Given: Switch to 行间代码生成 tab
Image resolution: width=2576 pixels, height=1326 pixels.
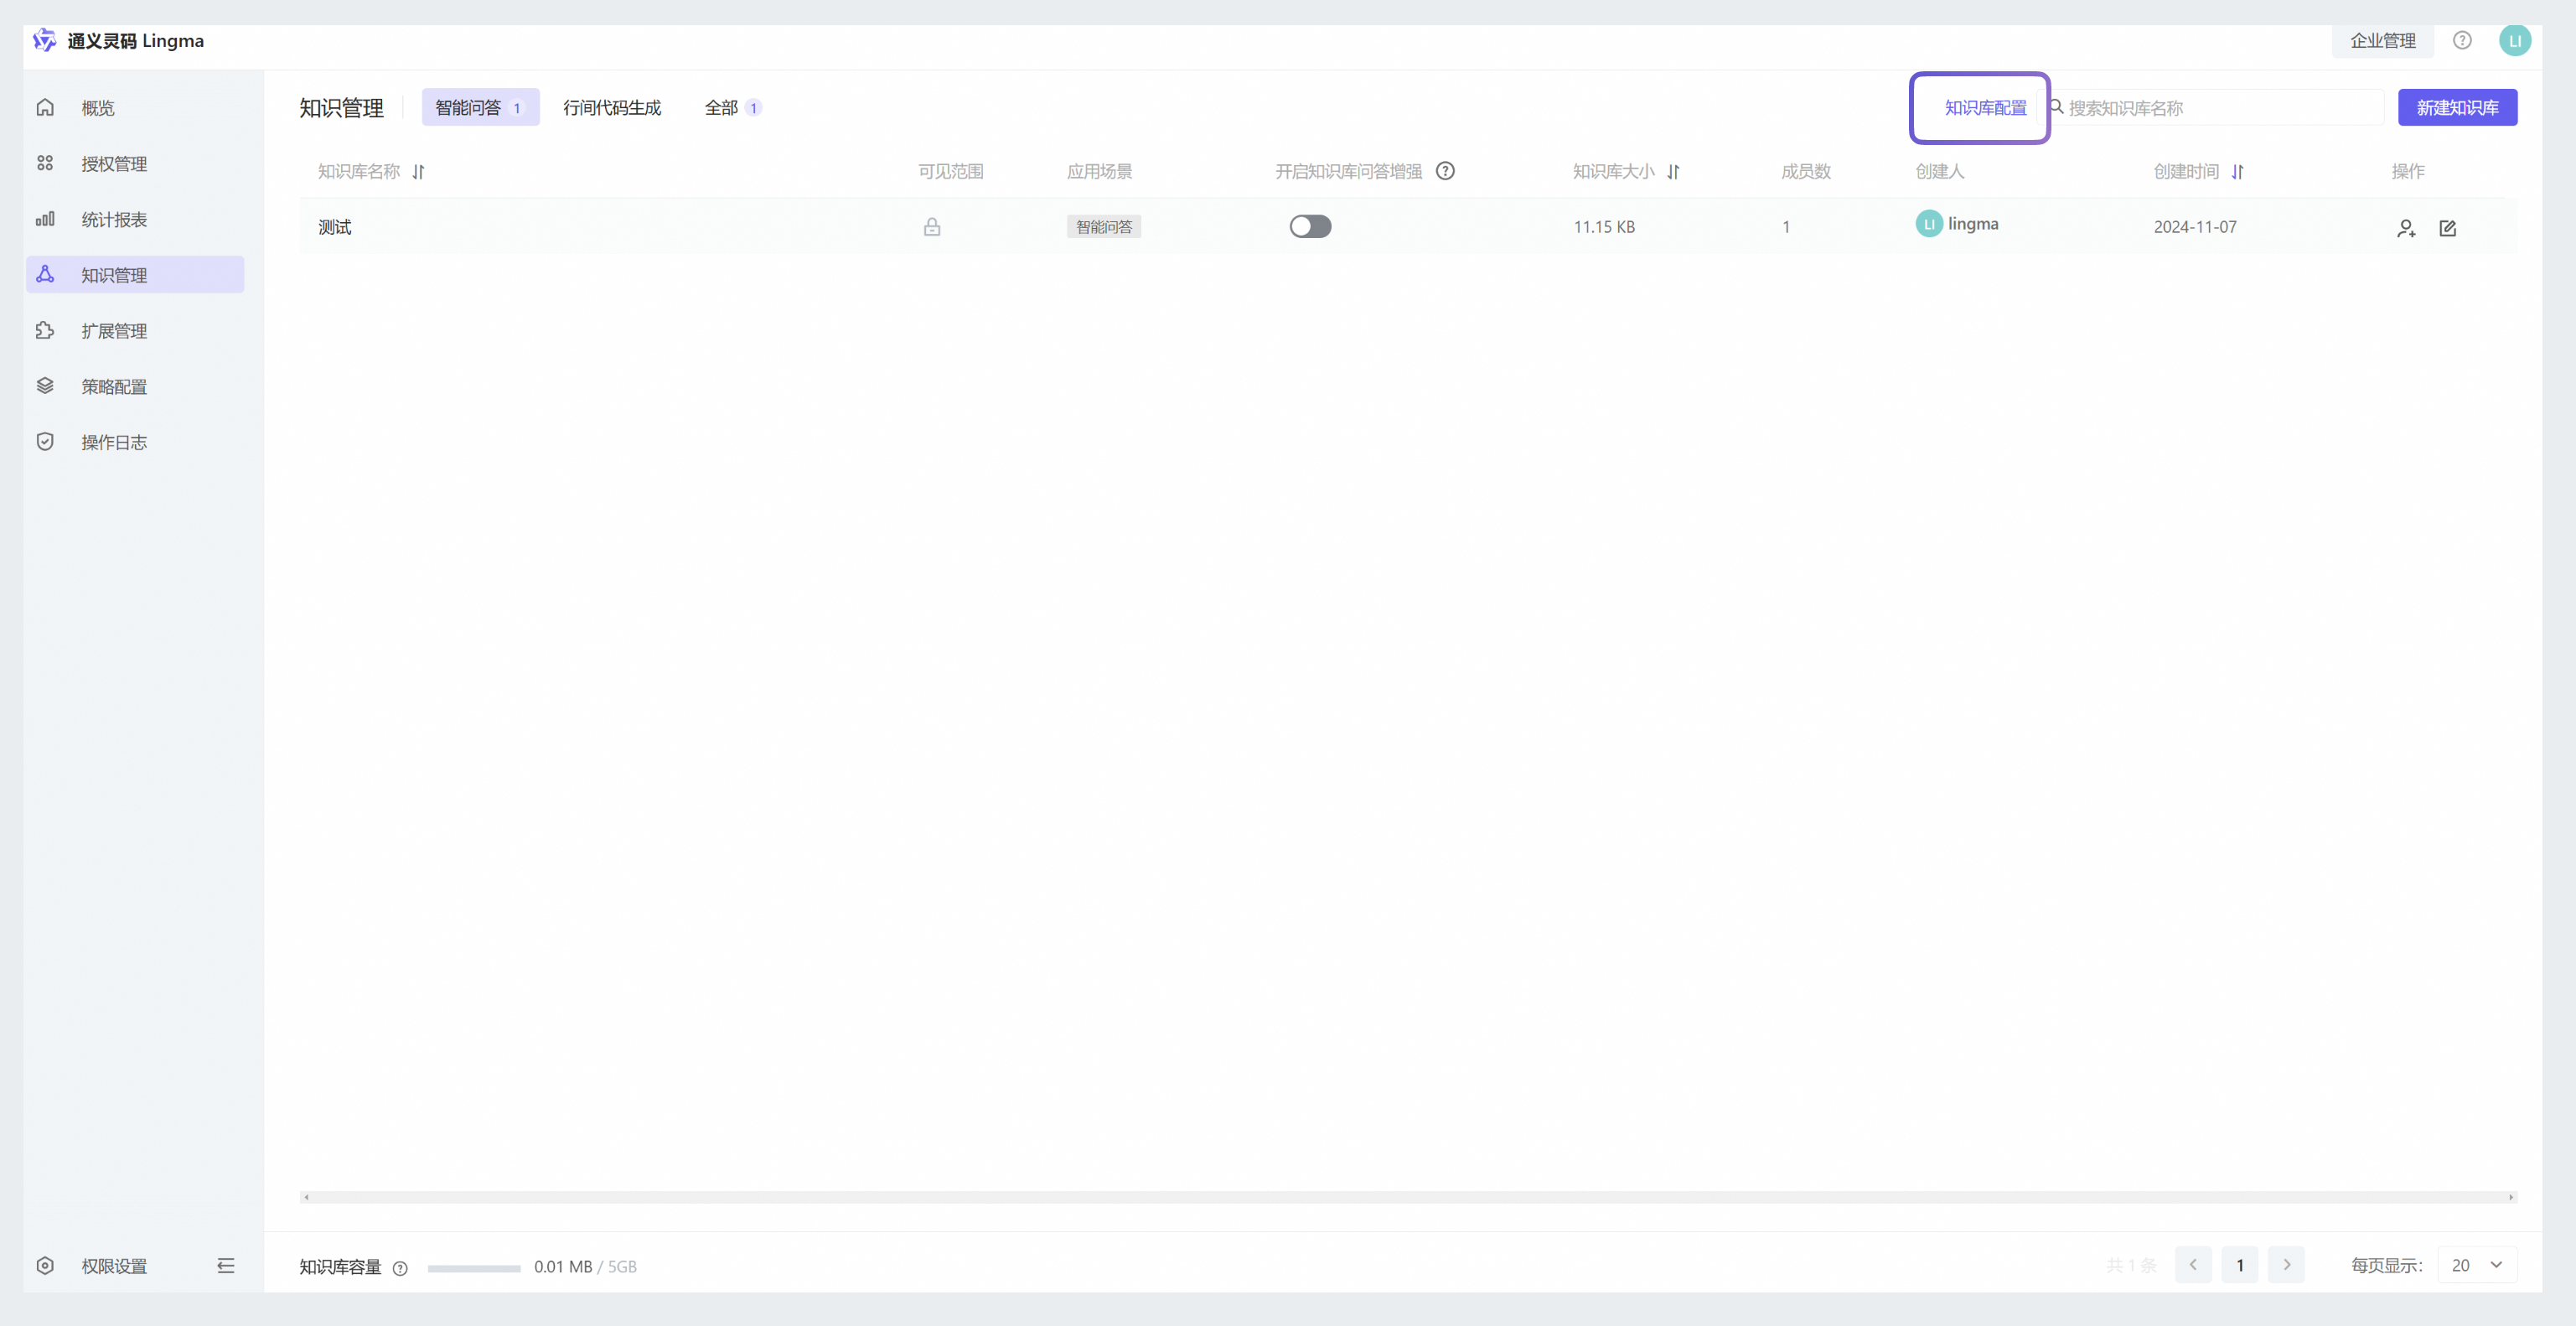Looking at the screenshot, I should point(612,107).
